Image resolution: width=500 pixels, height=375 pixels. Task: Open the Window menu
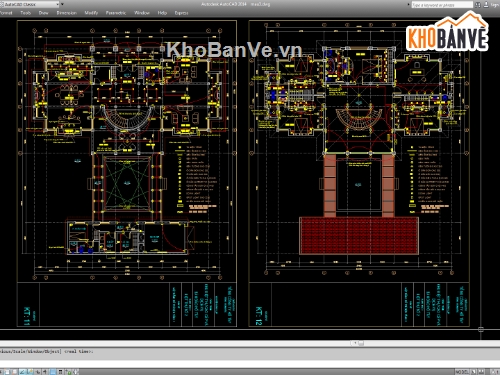click(x=142, y=13)
